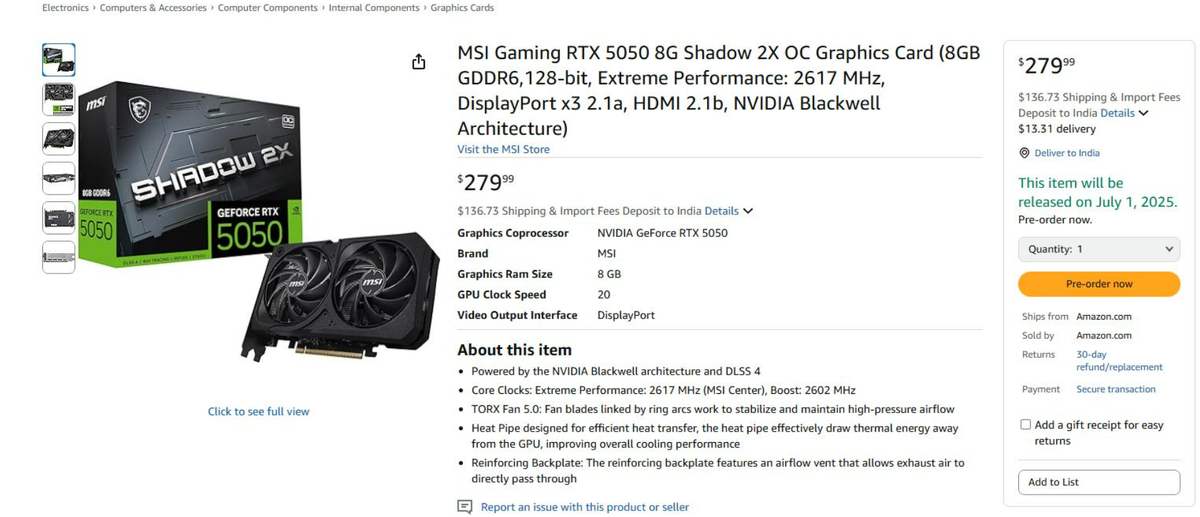This screenshot has height=517, width=1200.
Task: Enable the gift receipt checkbox
Action: 1025,425
